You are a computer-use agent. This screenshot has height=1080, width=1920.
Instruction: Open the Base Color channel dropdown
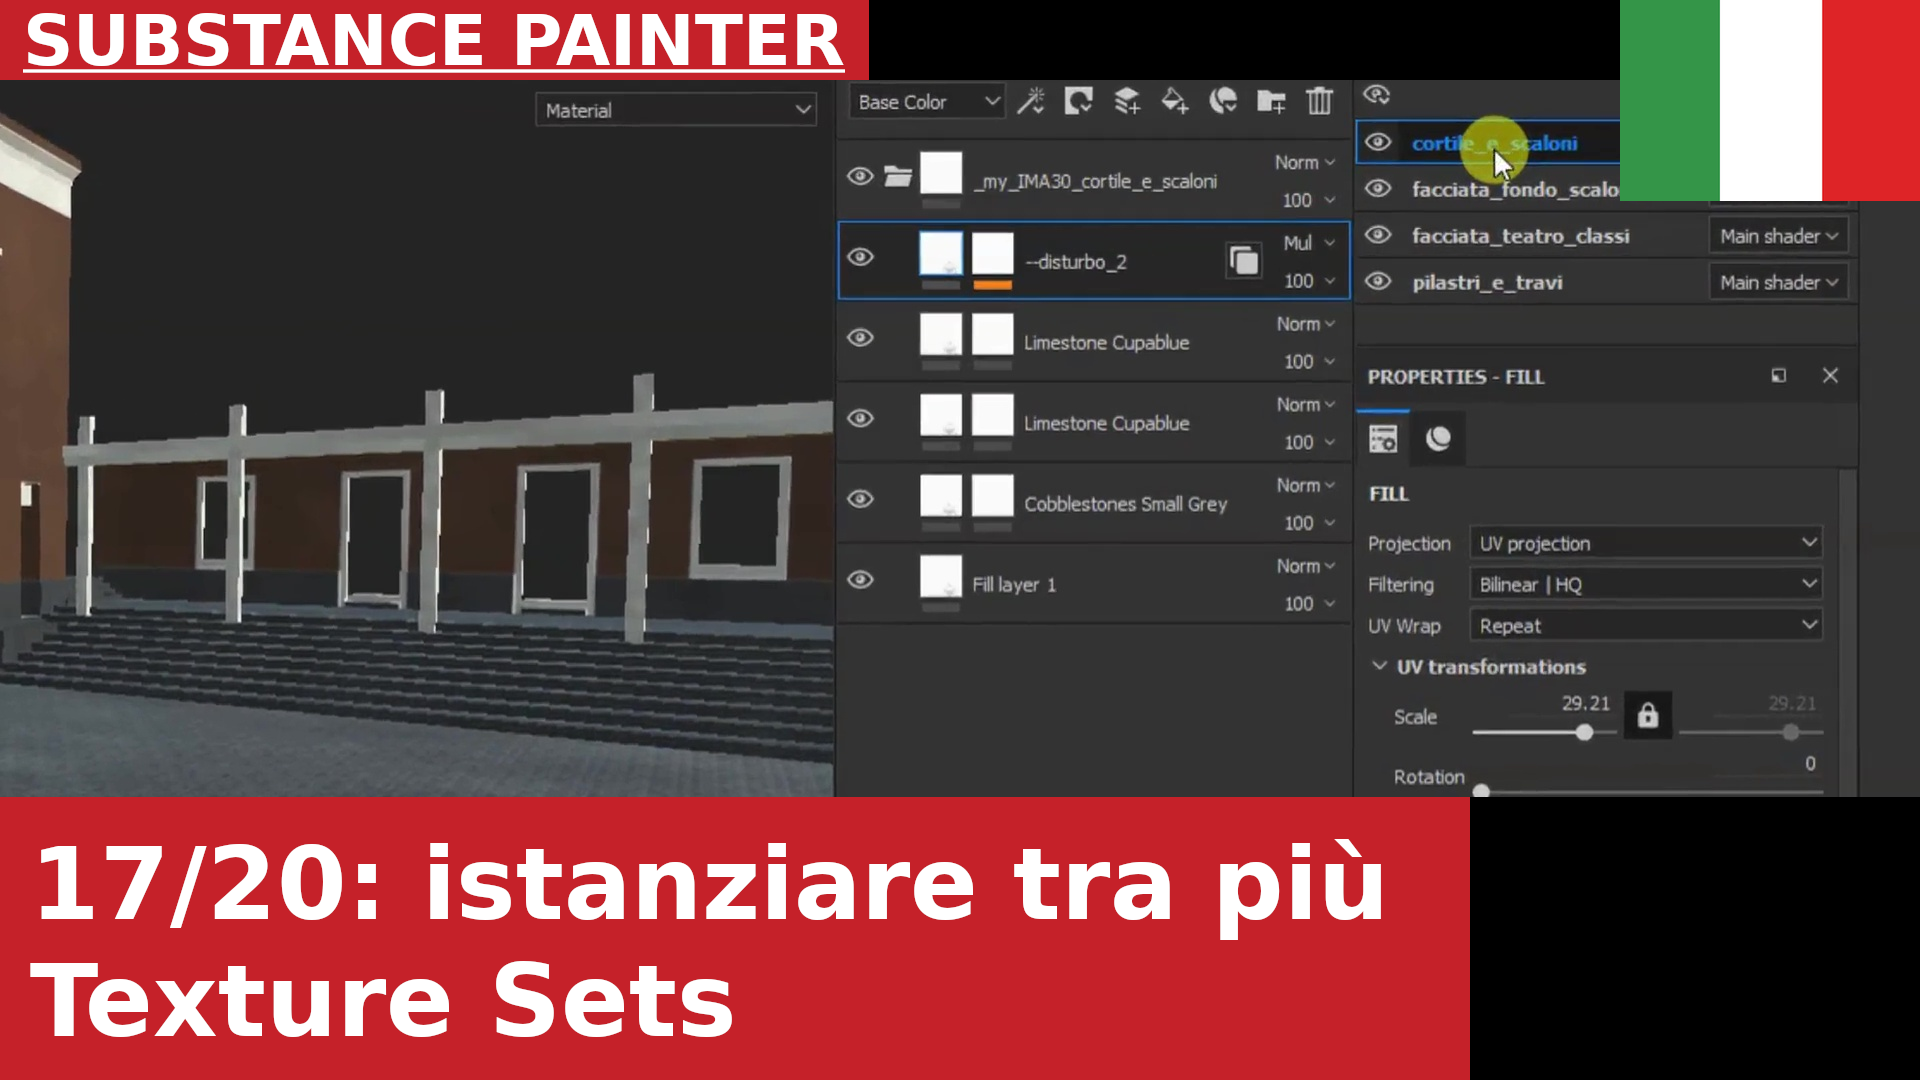tap(926, 102)
